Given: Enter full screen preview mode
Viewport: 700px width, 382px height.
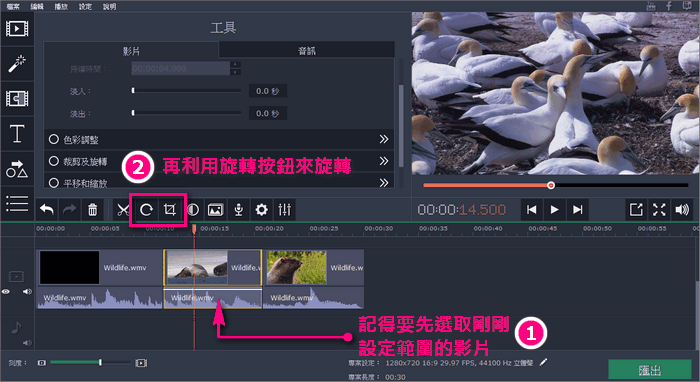Looking at the screenshot, I should pos(659,210).
